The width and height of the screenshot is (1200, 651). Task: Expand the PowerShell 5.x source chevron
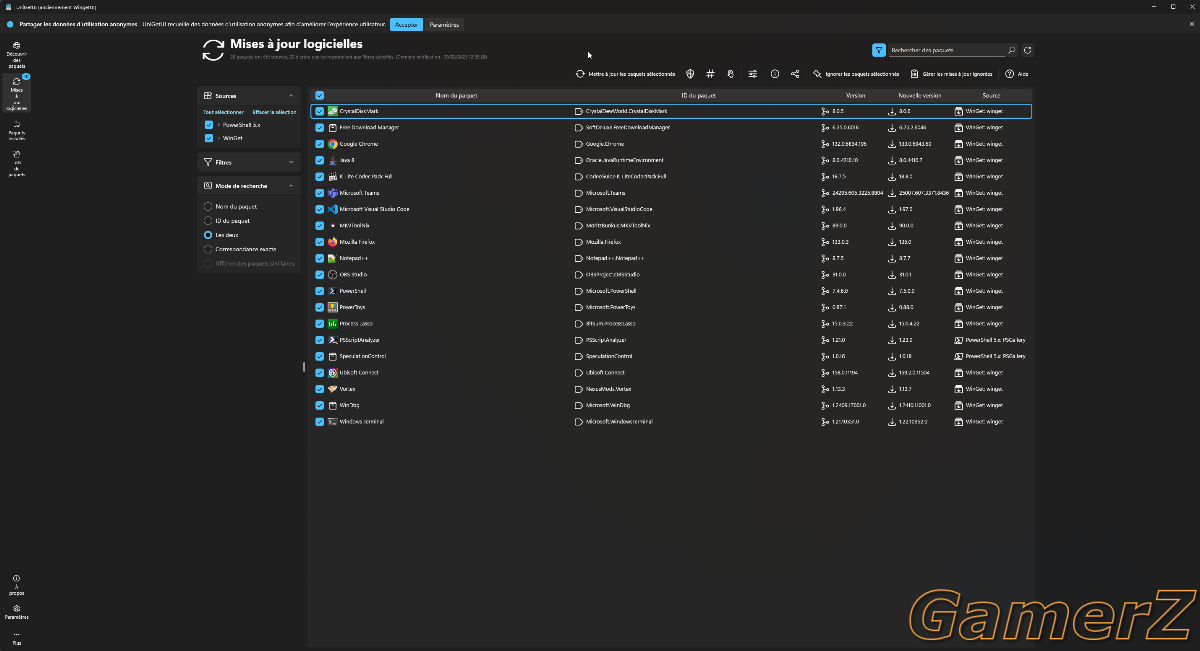click(219, 125)
